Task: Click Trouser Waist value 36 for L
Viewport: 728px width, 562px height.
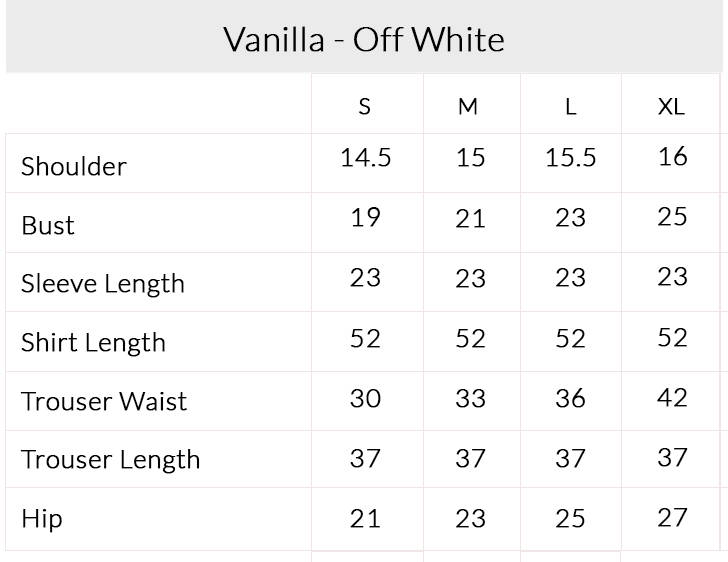Action: coord(571,399)
